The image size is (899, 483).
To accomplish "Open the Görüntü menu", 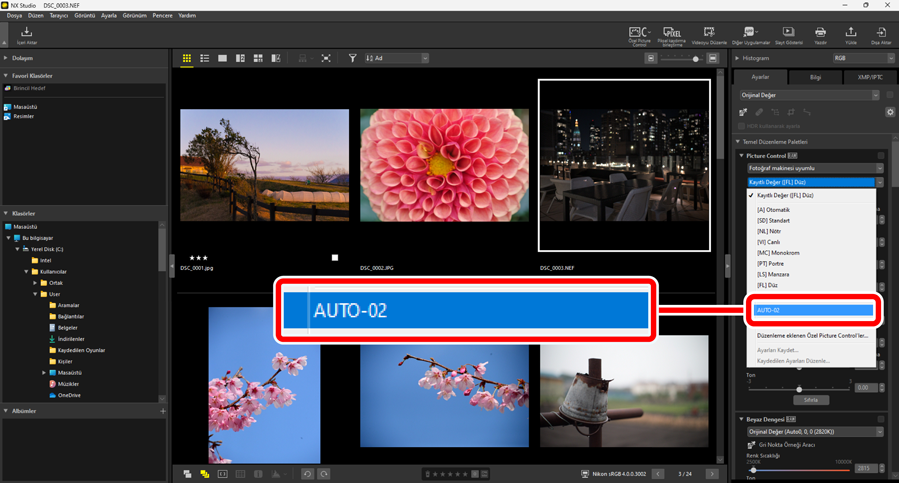I will tap(85, 16).
